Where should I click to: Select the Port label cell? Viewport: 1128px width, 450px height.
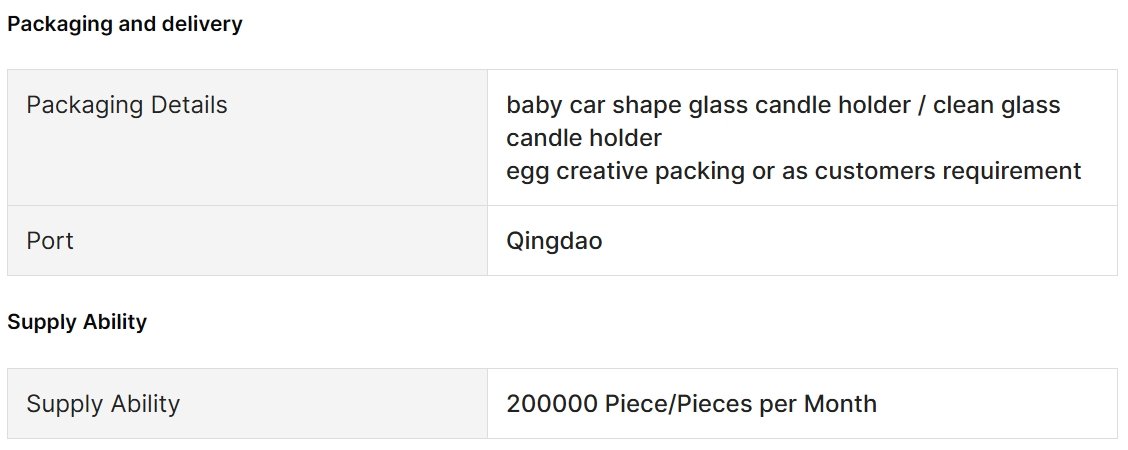247,240
